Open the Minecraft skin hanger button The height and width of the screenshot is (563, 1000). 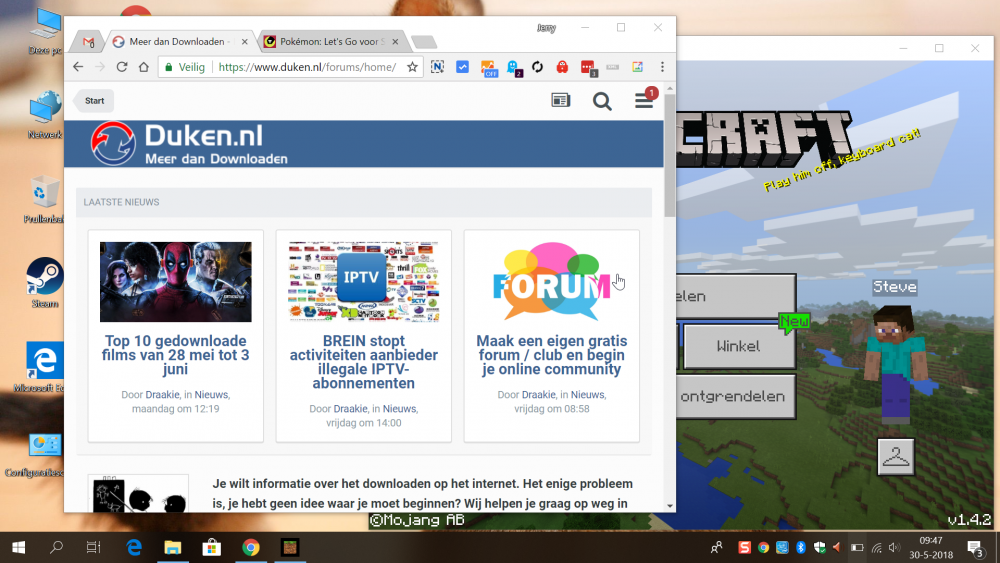coord(896,456)
